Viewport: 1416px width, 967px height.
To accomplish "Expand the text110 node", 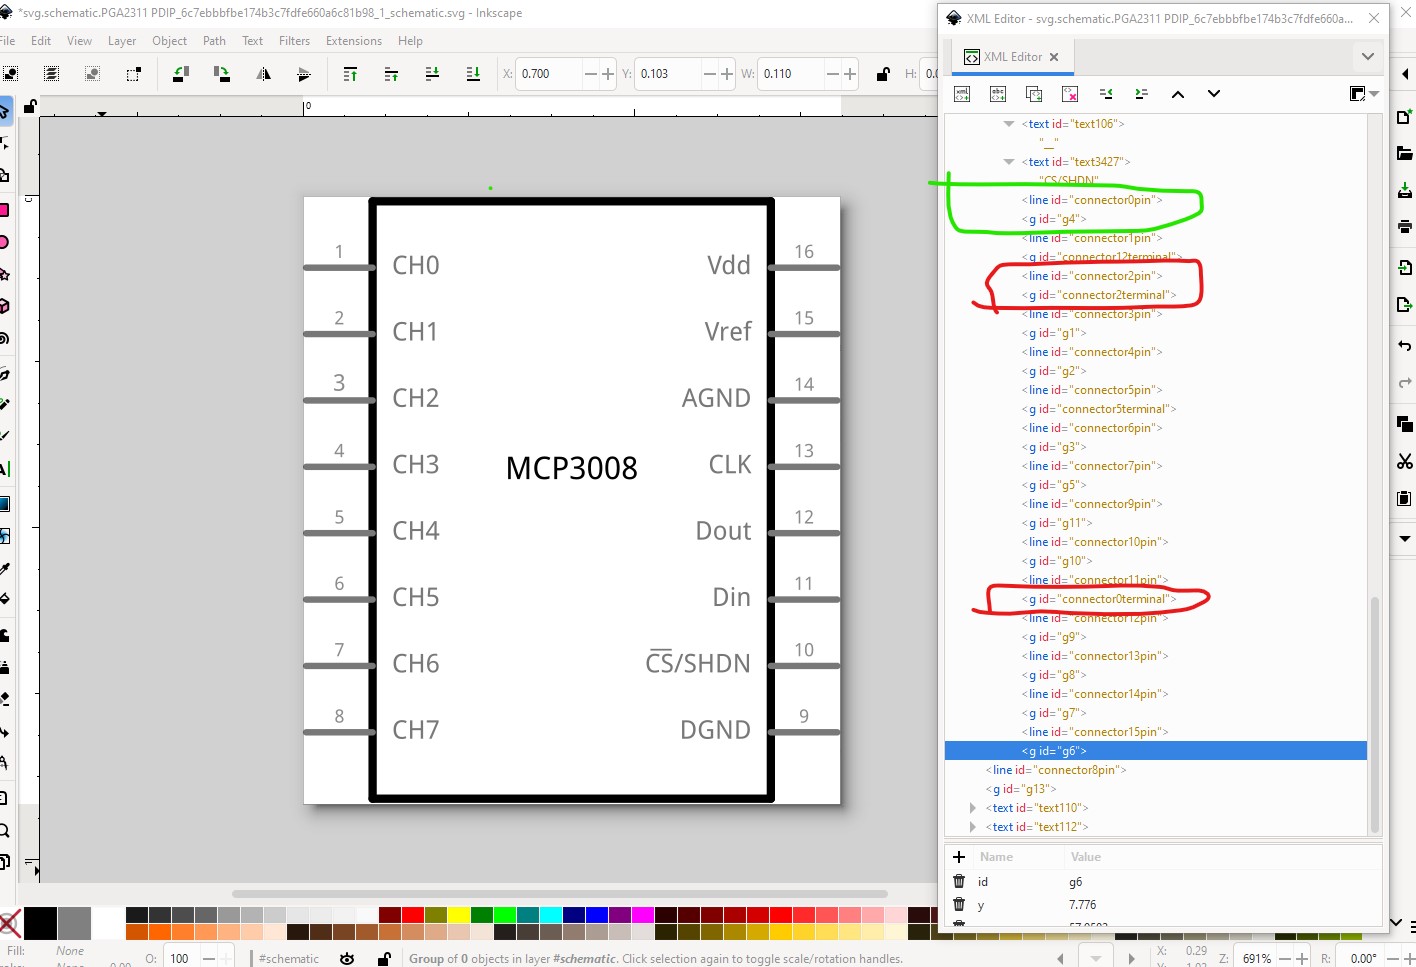I will point(973,808).
